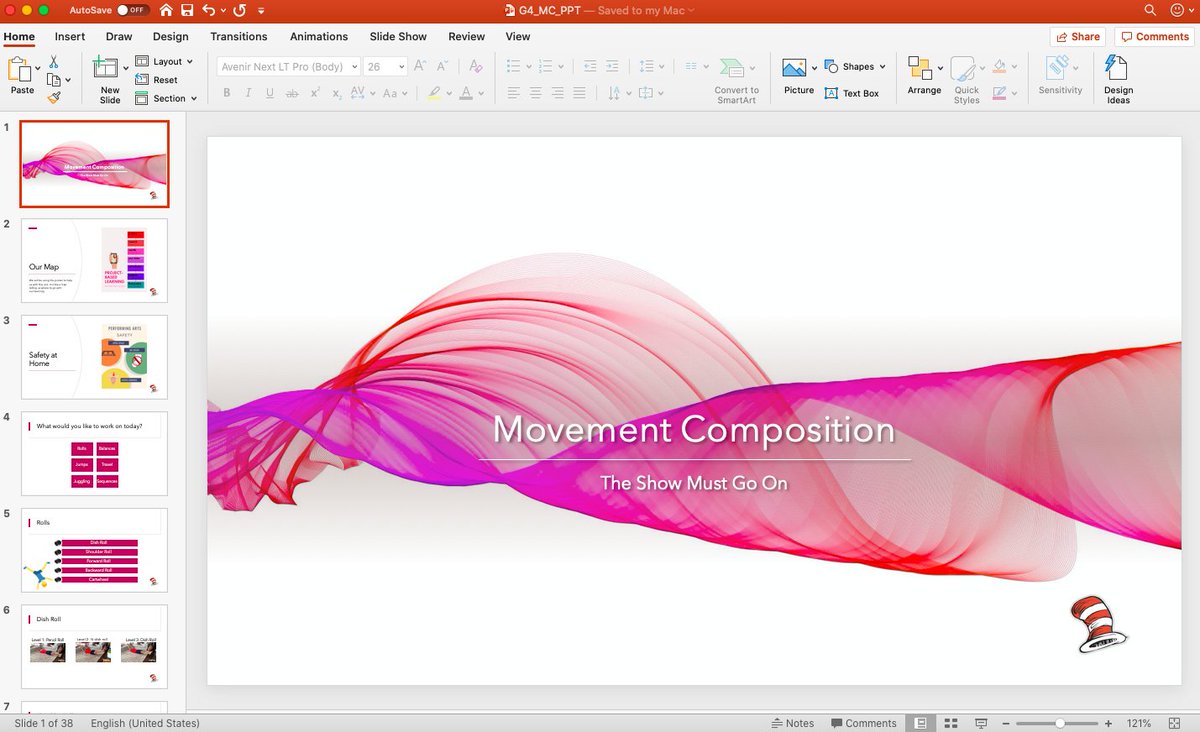Click the Home icon in the title bar
The image size is (1200, 732).
[x=166, y=10]
